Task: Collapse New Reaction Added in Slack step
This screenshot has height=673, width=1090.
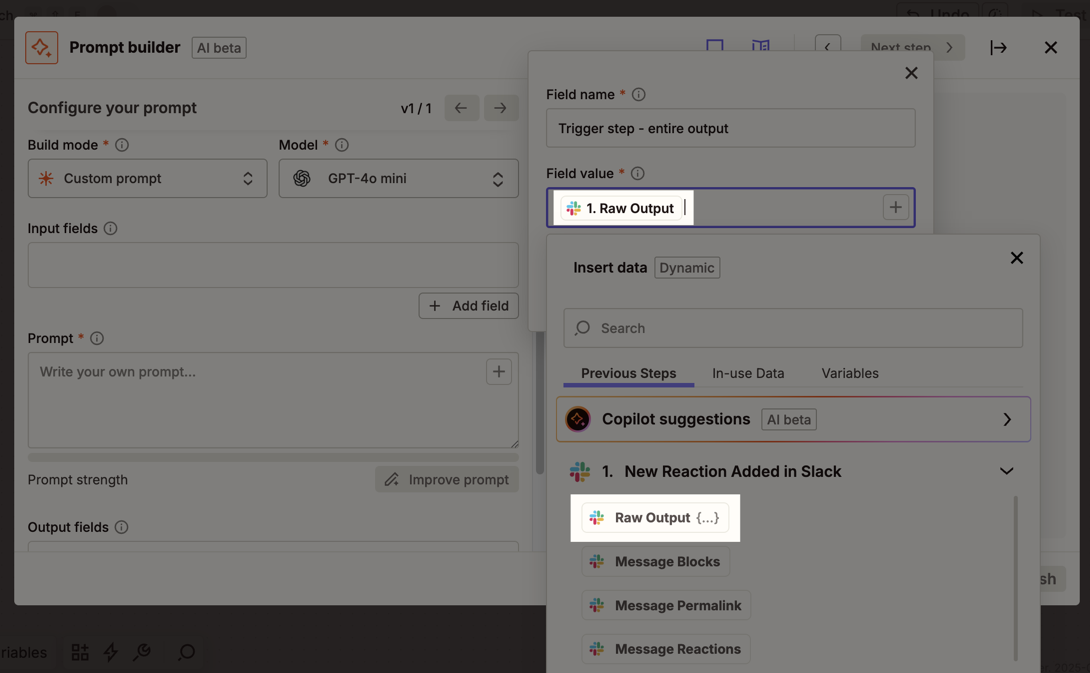Action: [x=1006, y=471]
